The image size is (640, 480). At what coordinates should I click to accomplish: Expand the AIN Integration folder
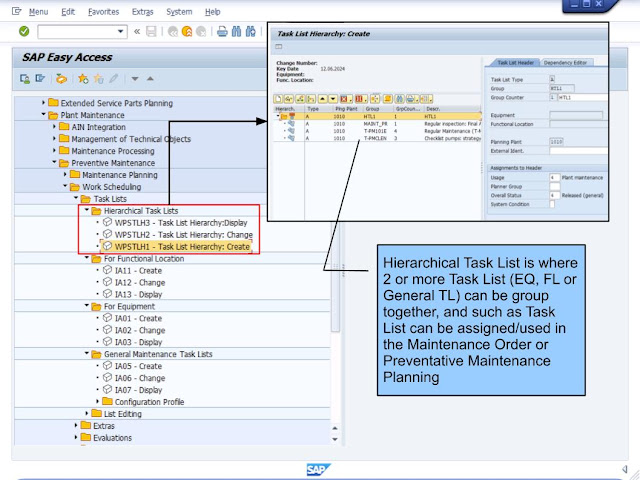tap(54, 127)
